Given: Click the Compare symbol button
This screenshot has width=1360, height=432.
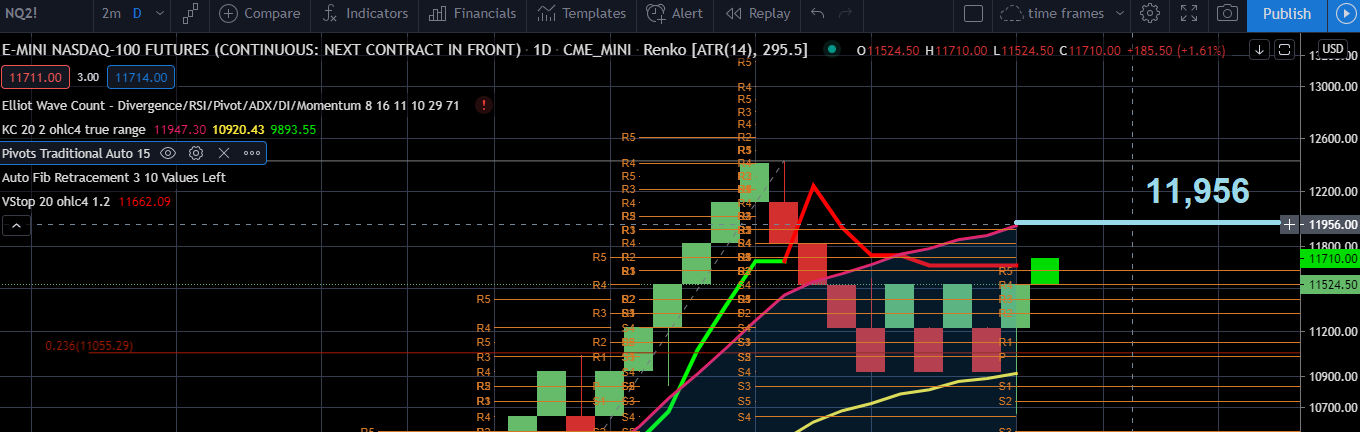Looking at the screenshot, I should pyautogui.click(x=259, y=14).
